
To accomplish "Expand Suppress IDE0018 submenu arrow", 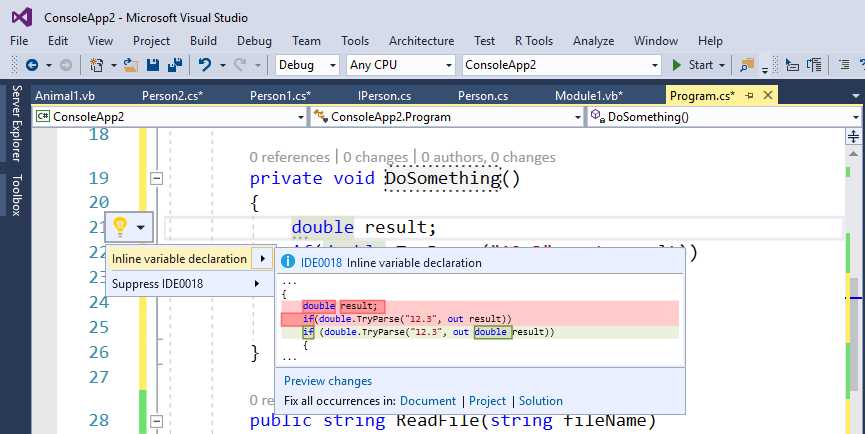I will coord(257,284).
